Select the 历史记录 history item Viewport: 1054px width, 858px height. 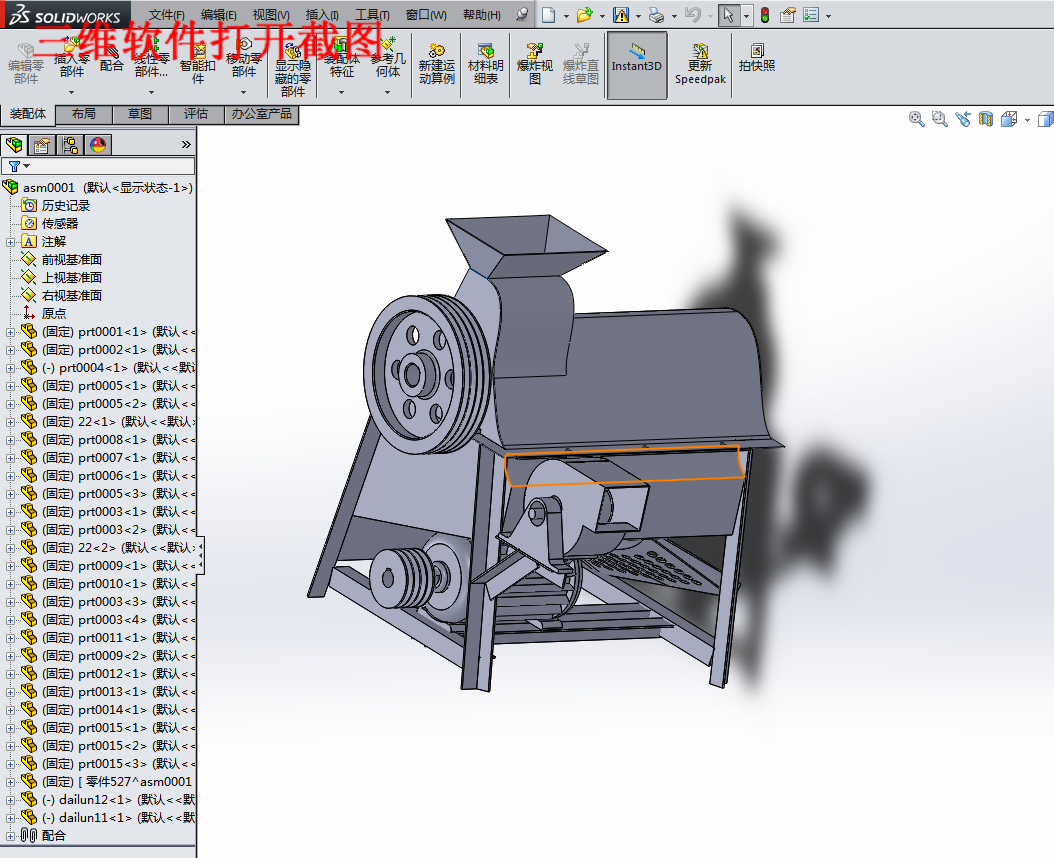tap(65, 206)
